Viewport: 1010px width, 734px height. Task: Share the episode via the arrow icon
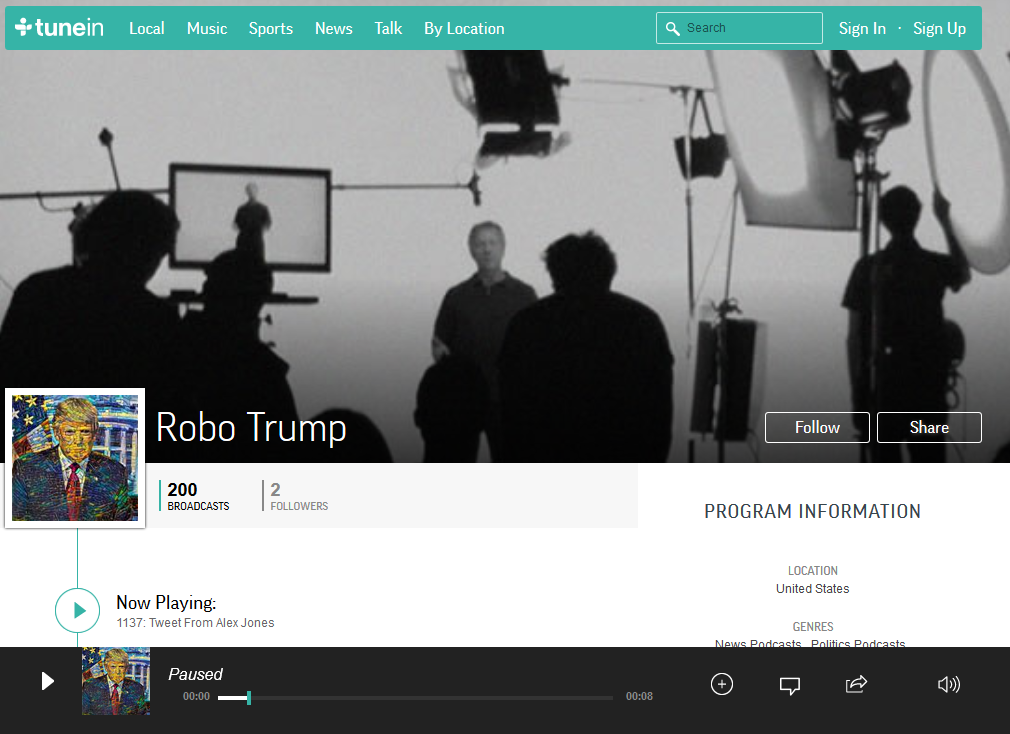[856, 684]
